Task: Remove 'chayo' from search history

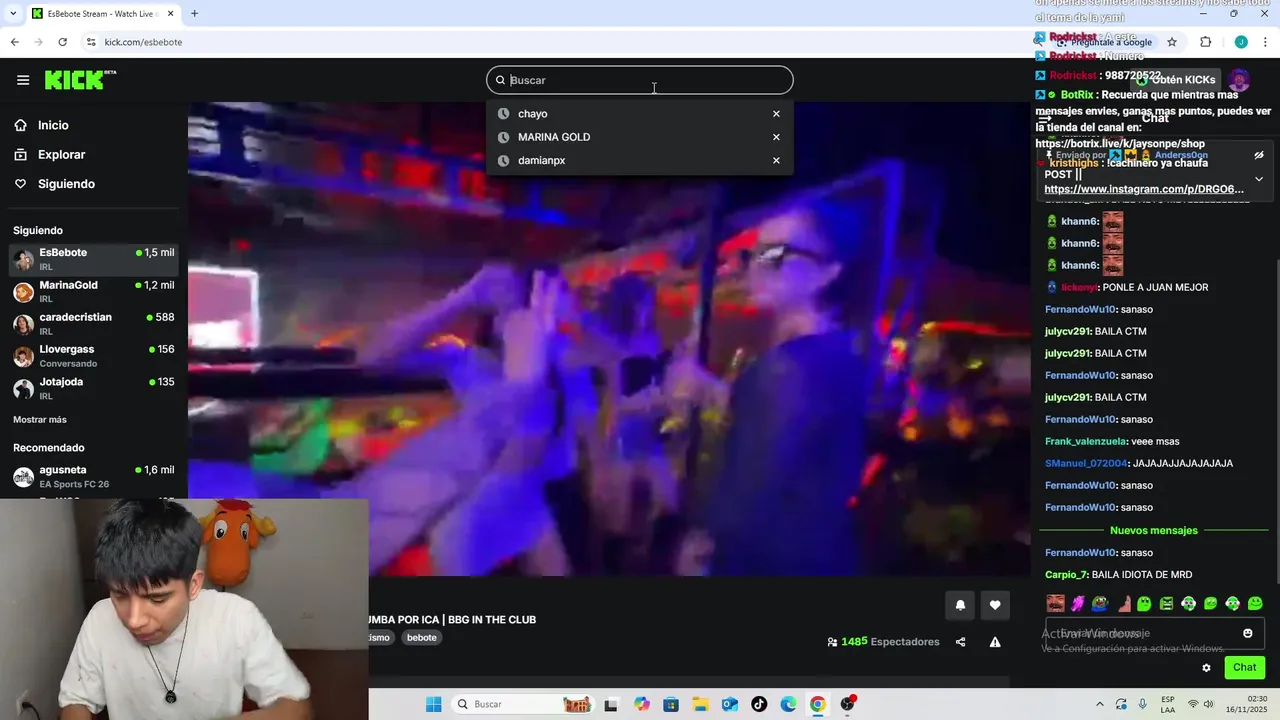Action: point(776,114)
